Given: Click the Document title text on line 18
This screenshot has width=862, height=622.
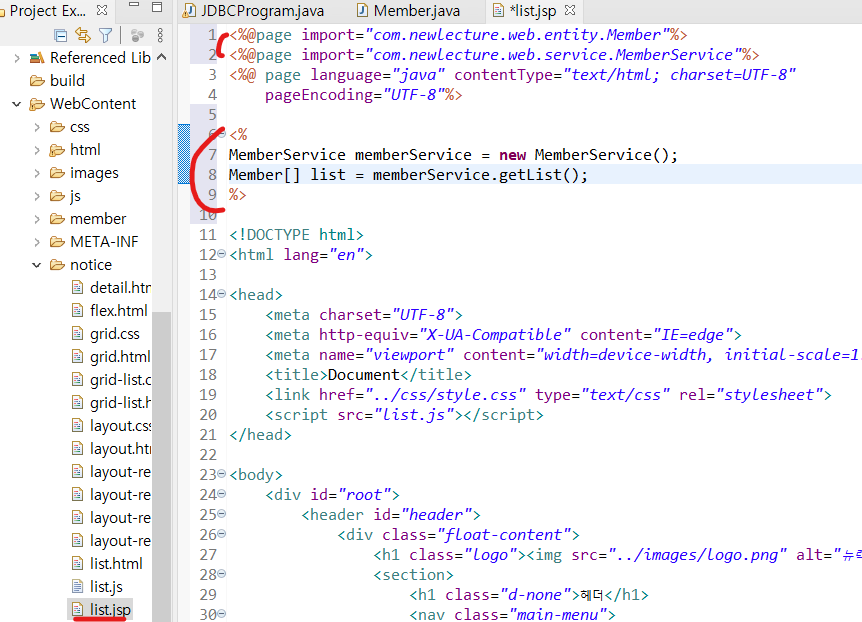Looking at the screenshot, I should click(363, 375).
